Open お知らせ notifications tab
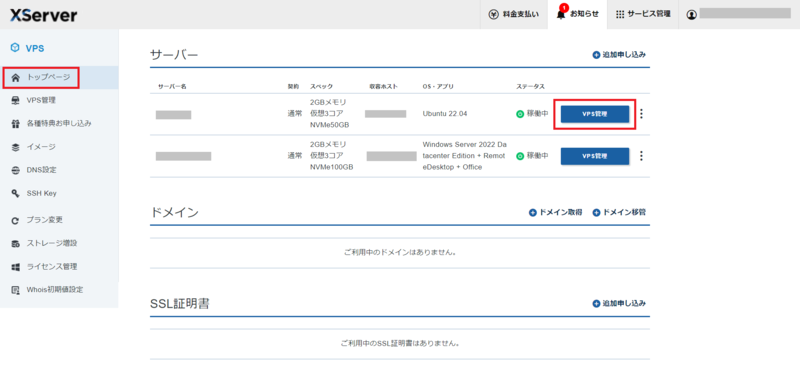 pos(578,14)
